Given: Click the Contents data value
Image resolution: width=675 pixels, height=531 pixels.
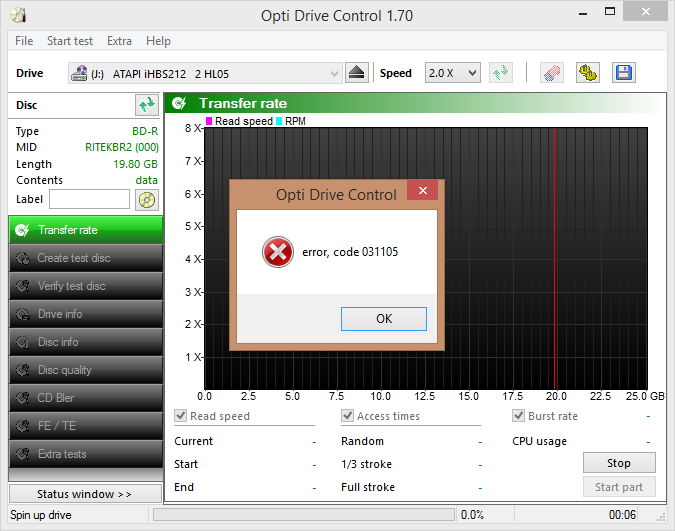Looking at the screenshot, I should 146,180.
